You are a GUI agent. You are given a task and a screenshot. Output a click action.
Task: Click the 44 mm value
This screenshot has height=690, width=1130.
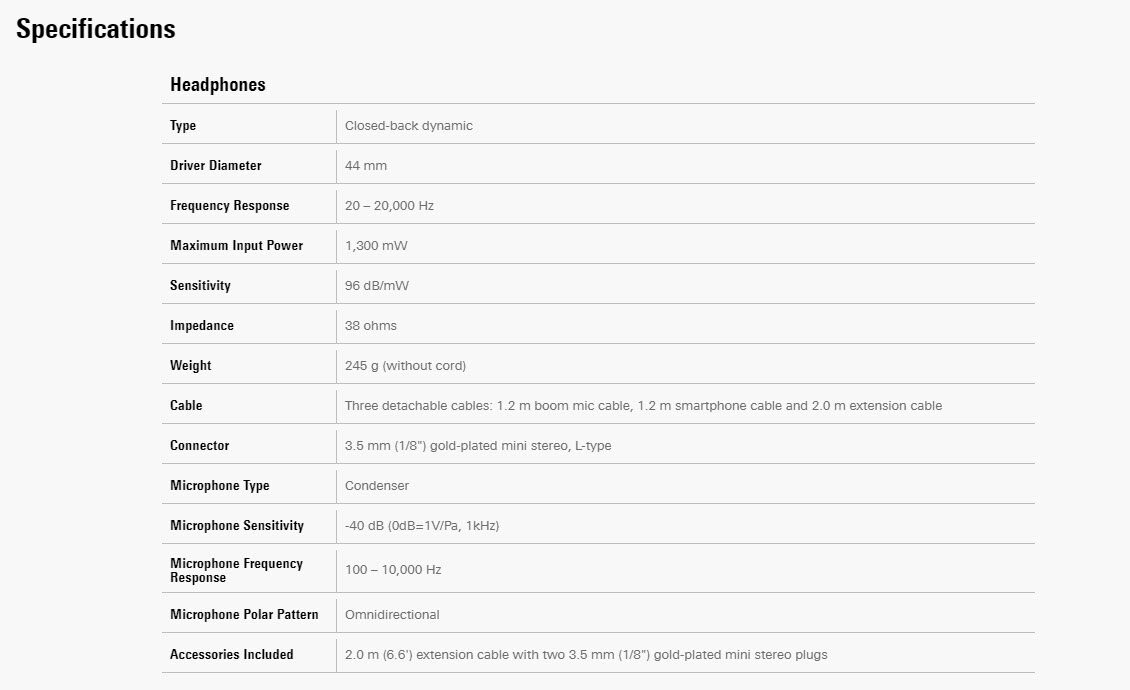point(365,166)
